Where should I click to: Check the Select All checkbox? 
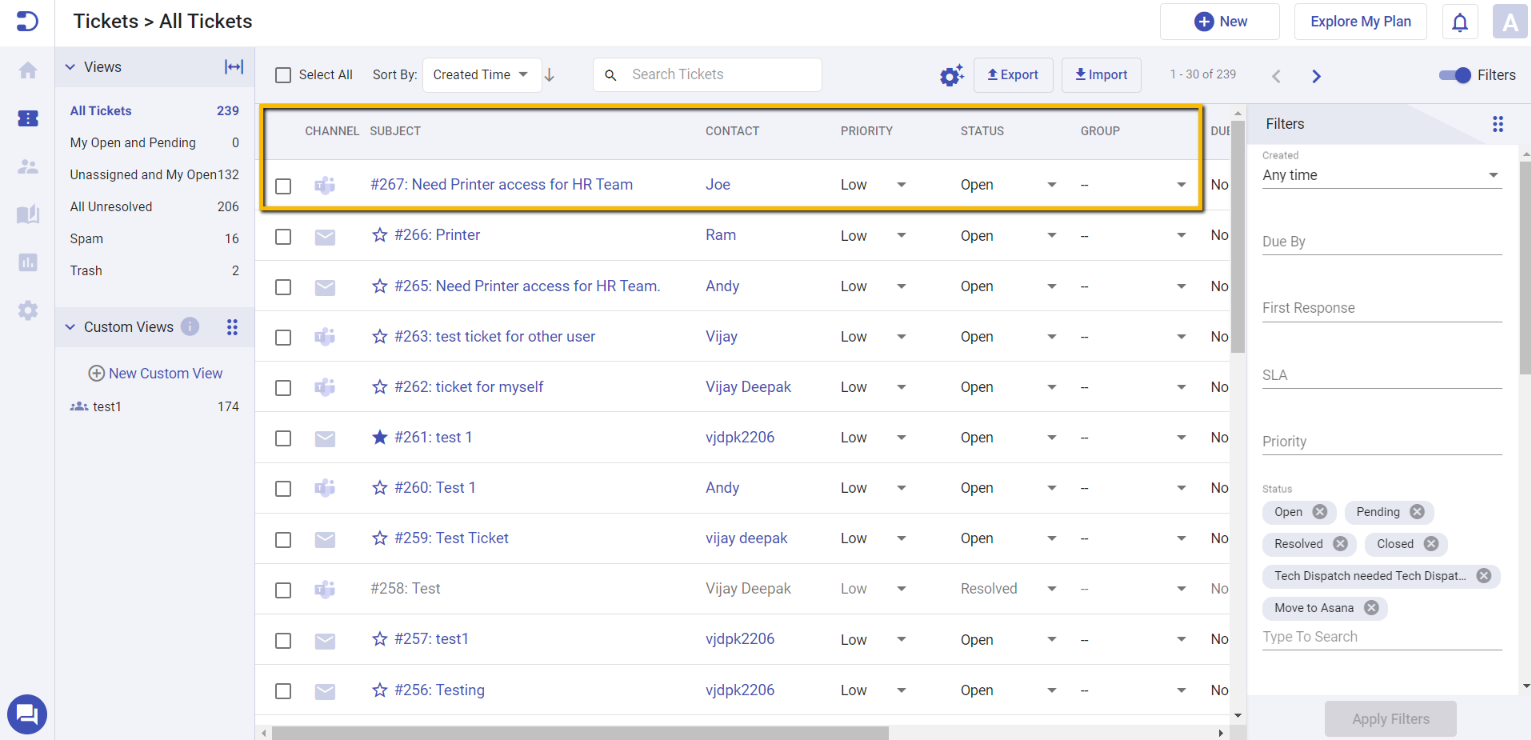pos(283,74)
